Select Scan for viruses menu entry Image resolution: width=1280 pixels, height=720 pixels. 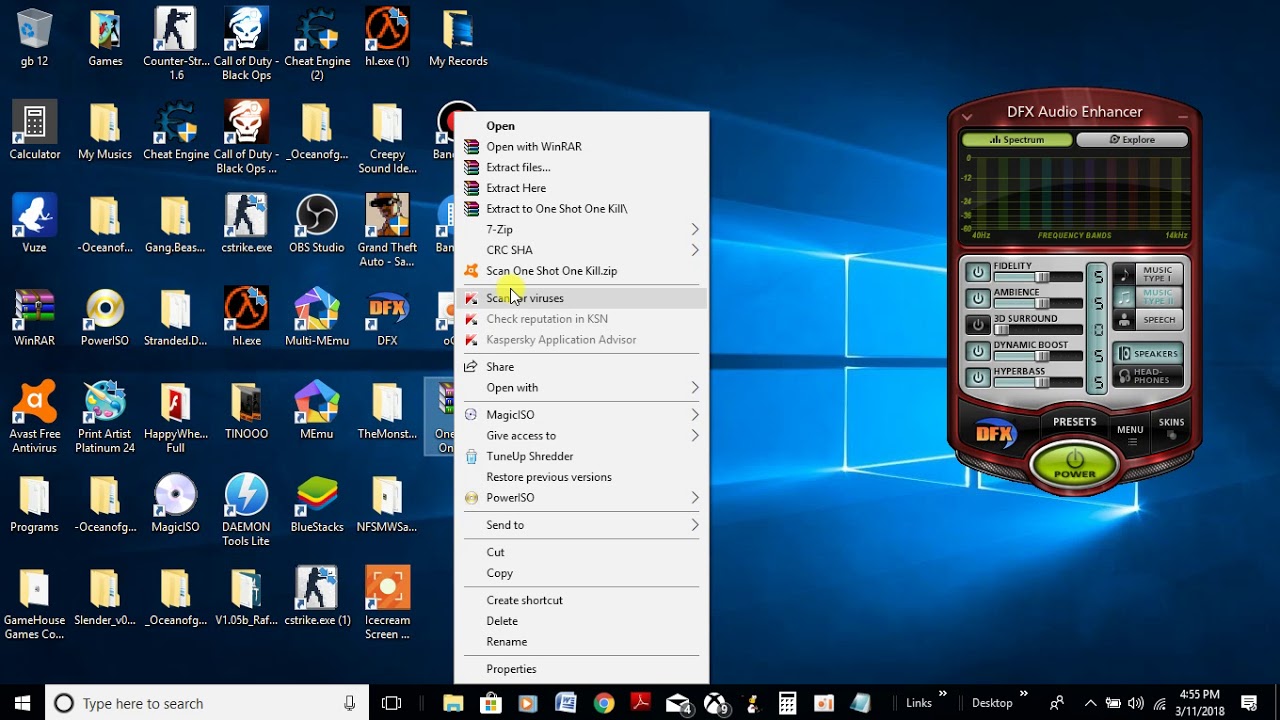[x=581, y=298]
